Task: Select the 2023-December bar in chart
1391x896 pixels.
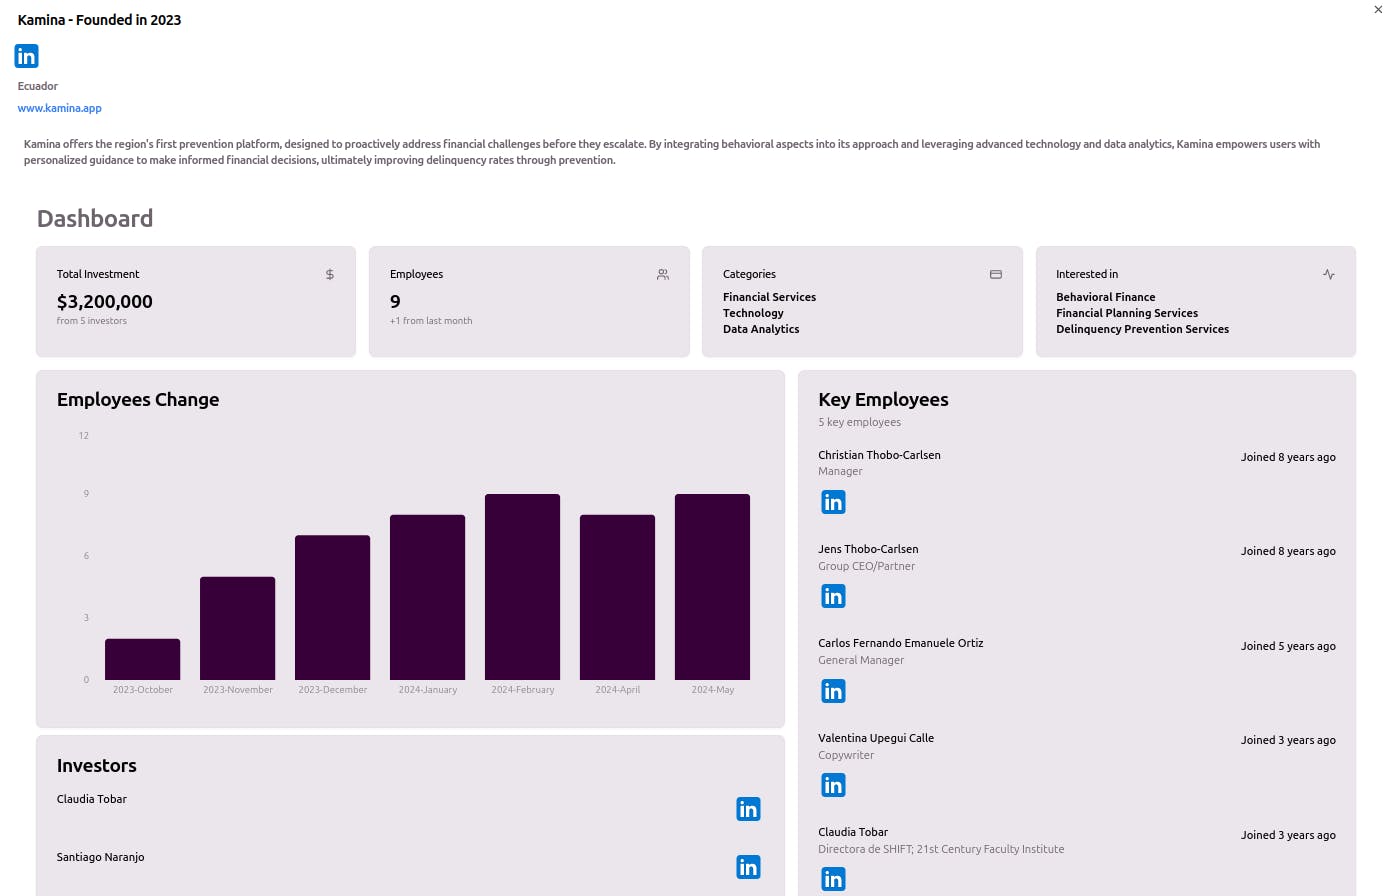Action: pos(333,608)
